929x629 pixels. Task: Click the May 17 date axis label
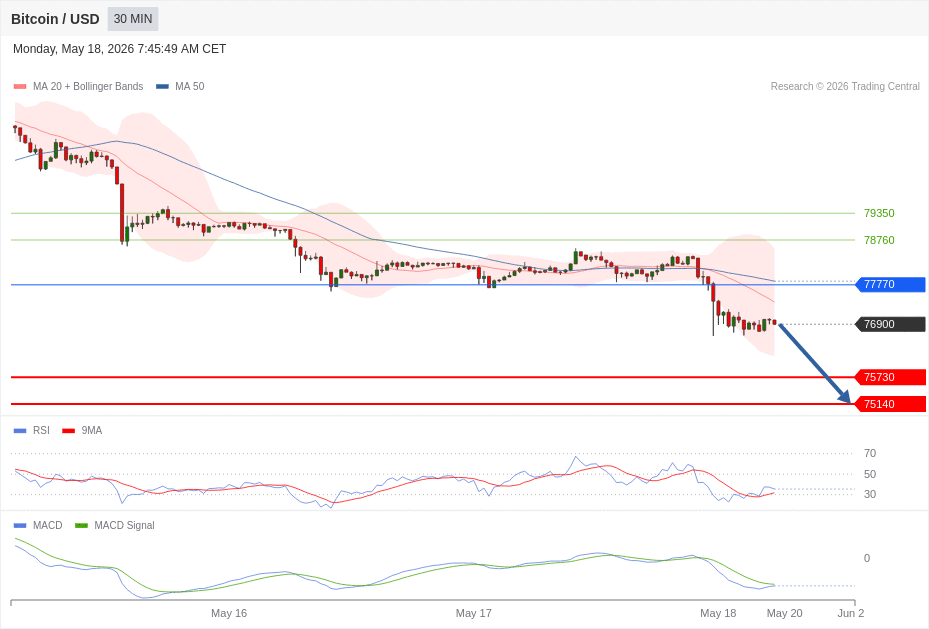click(473, 613)
